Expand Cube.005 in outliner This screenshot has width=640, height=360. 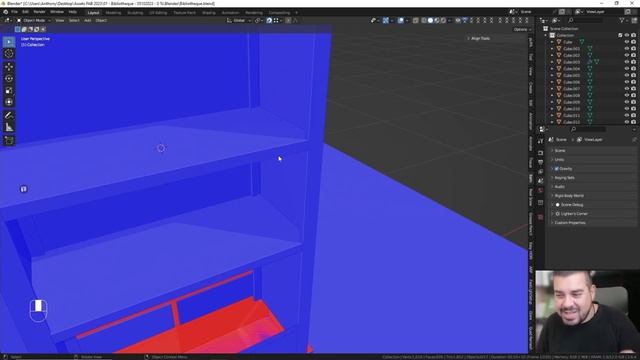[x=552, y=76]
